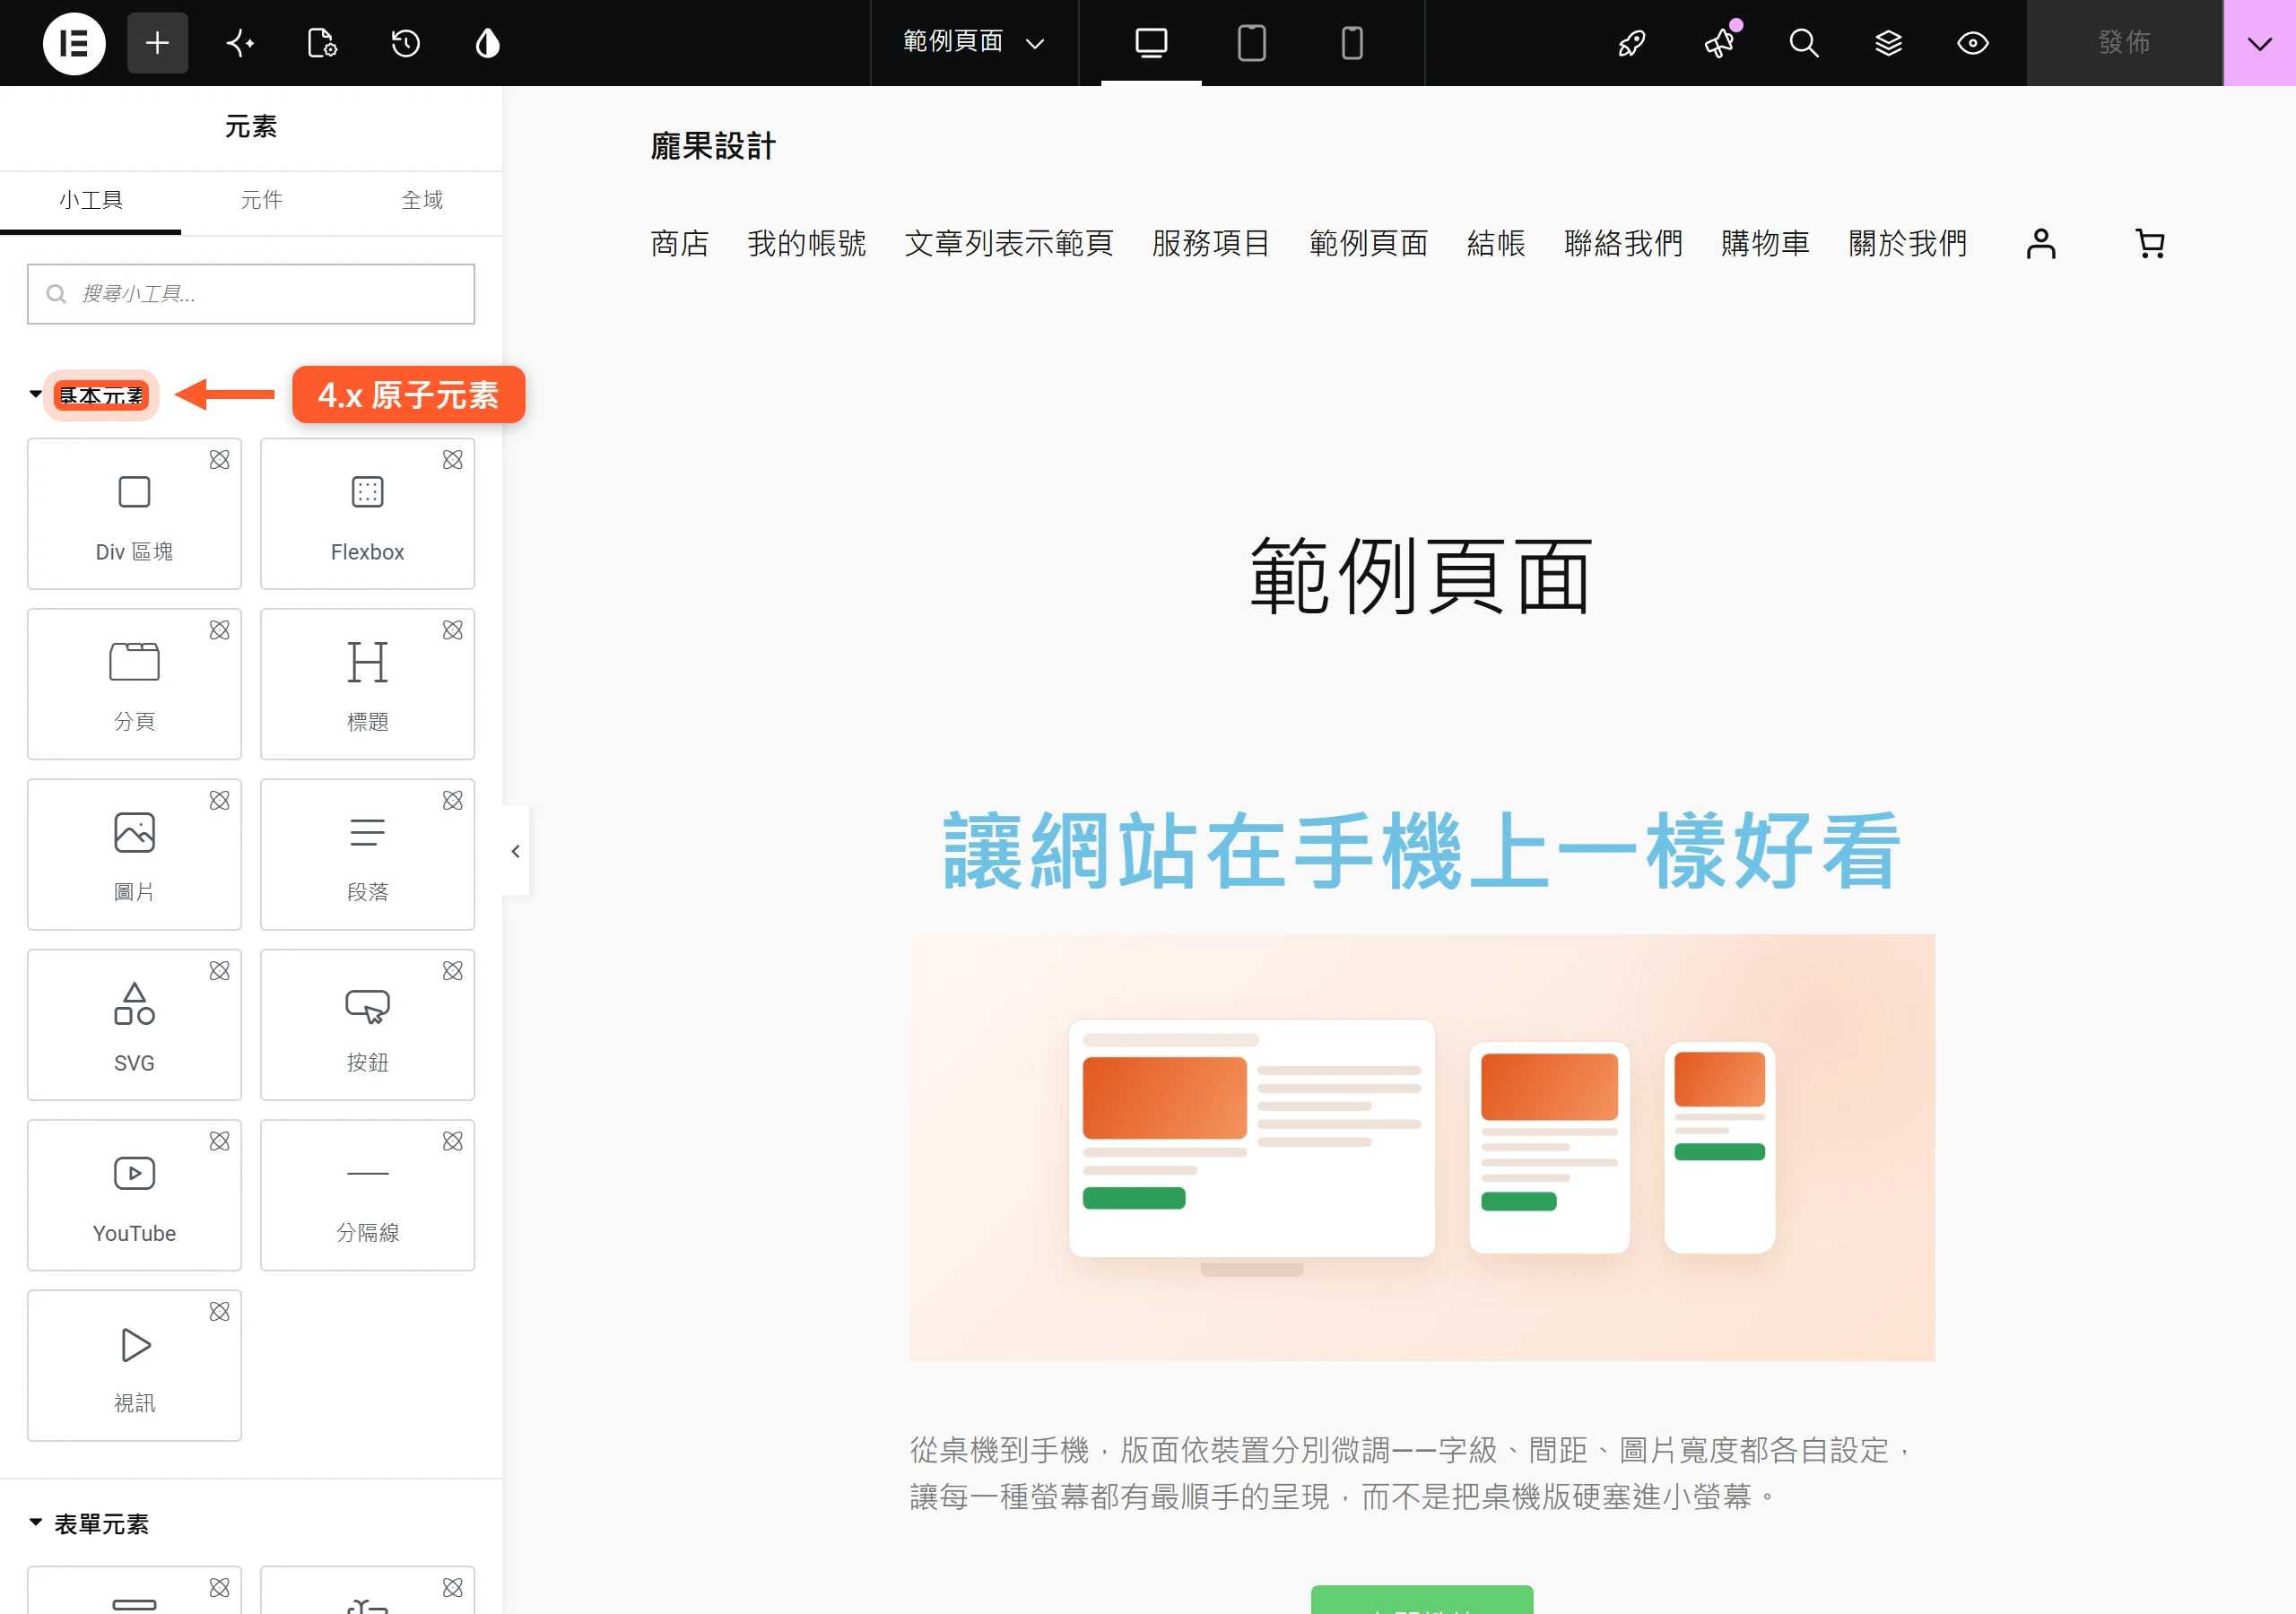Switch to mobile device view

point(1352,43)
